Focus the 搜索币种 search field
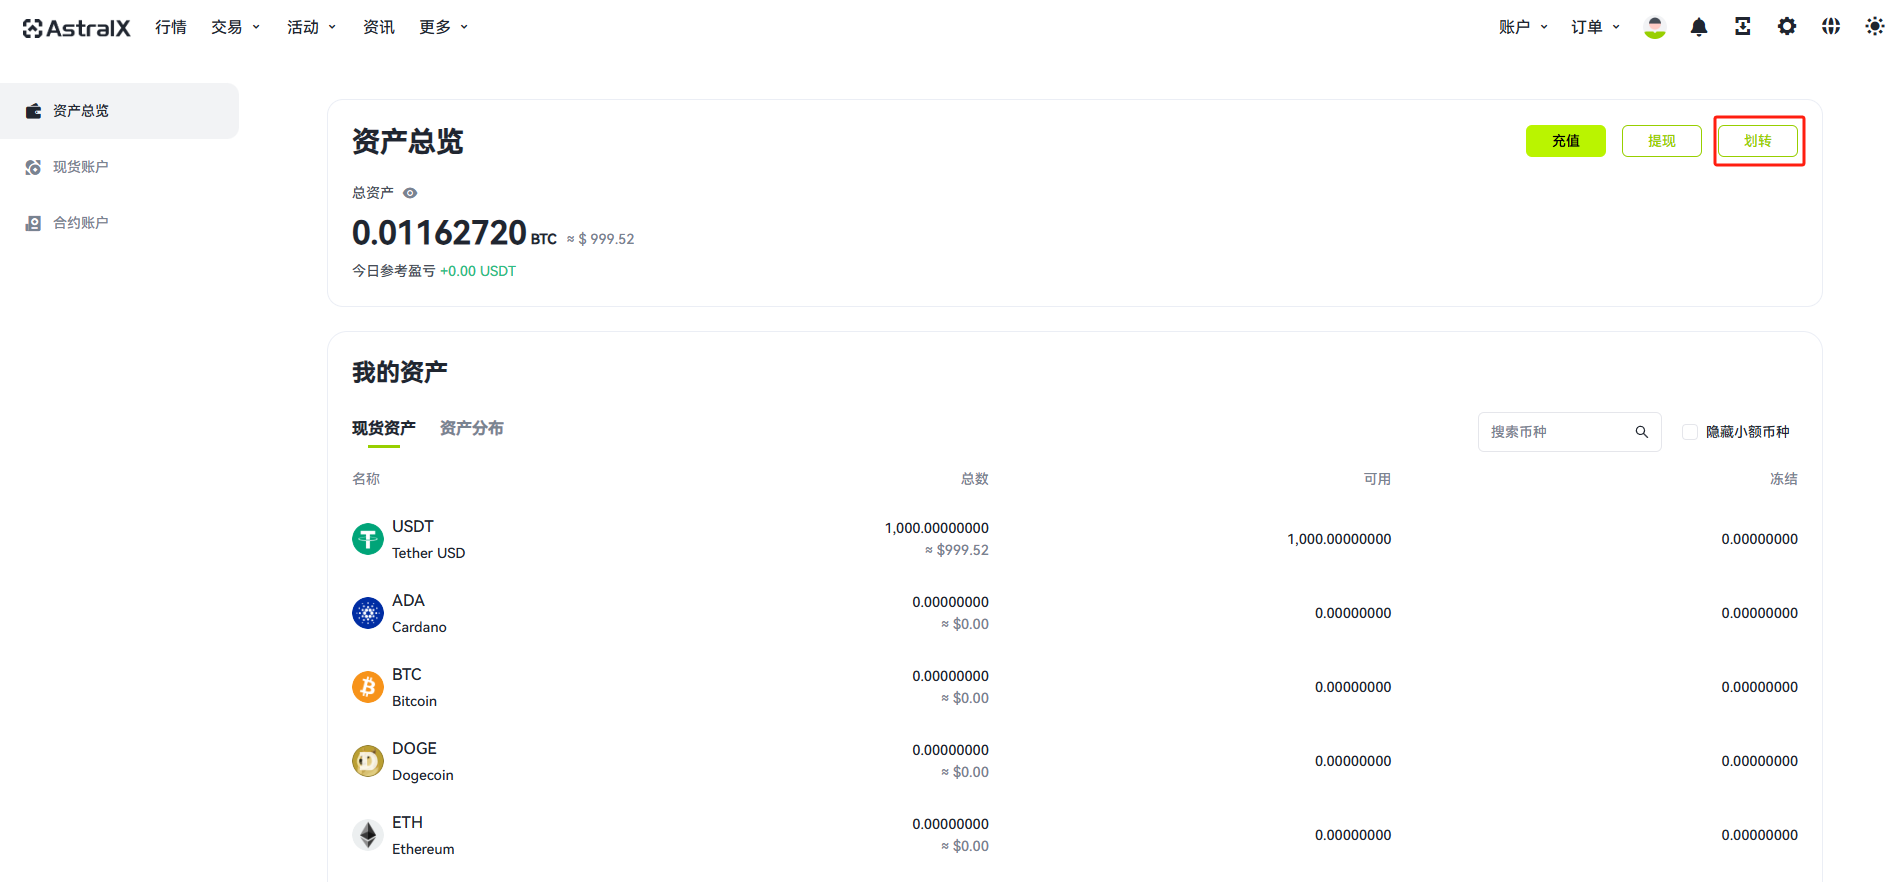Viewport: 1898px width, 882px height. 1570,432
